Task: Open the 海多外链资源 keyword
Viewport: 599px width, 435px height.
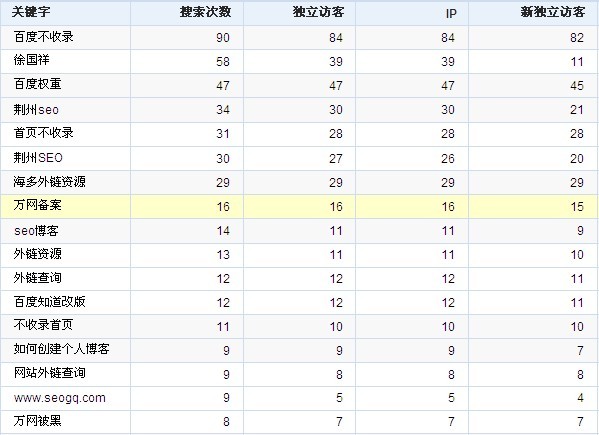Action: click(x=50, y=182)
